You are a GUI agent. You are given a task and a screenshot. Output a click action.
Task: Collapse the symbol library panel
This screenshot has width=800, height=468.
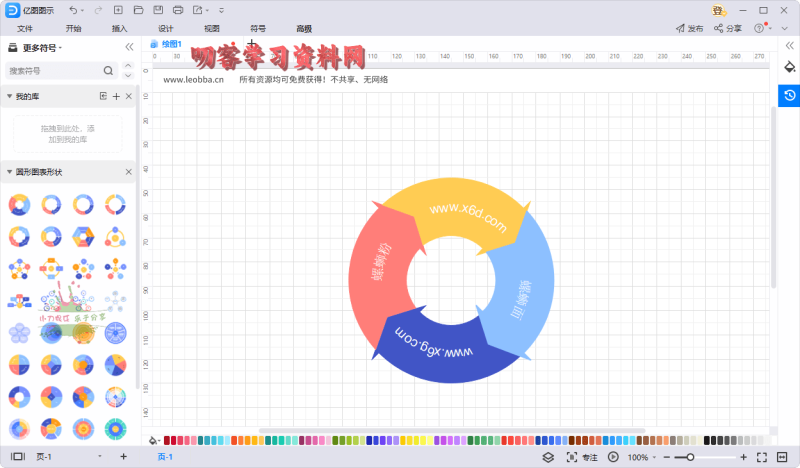pyautogui.click(x=130, y=47)
